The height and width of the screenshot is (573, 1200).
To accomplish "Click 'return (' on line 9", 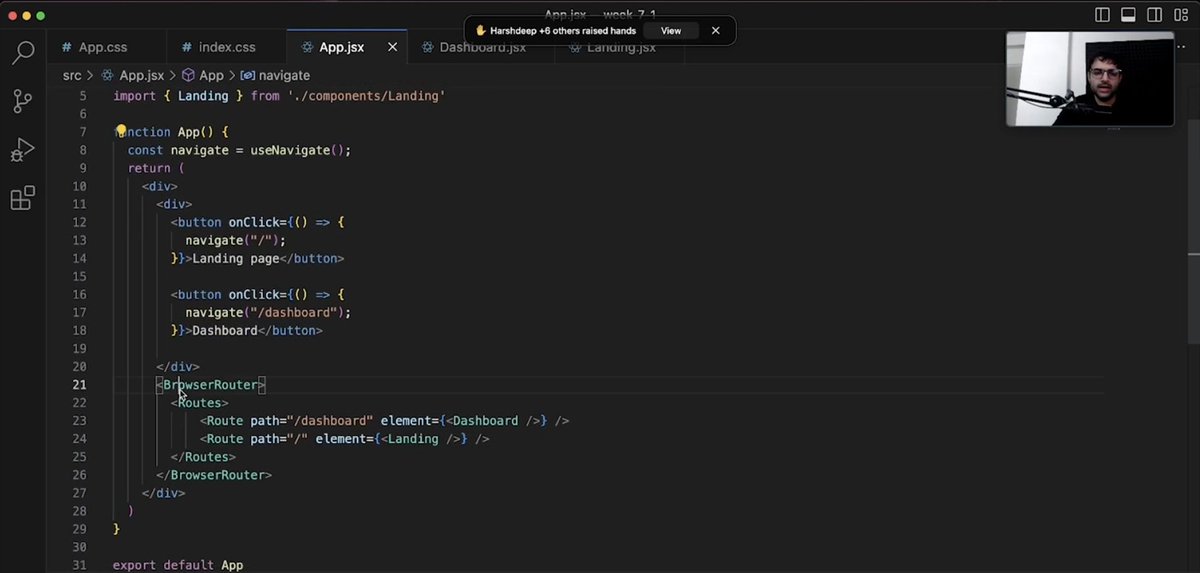I will pyautogui.click(x=157, y=168).
